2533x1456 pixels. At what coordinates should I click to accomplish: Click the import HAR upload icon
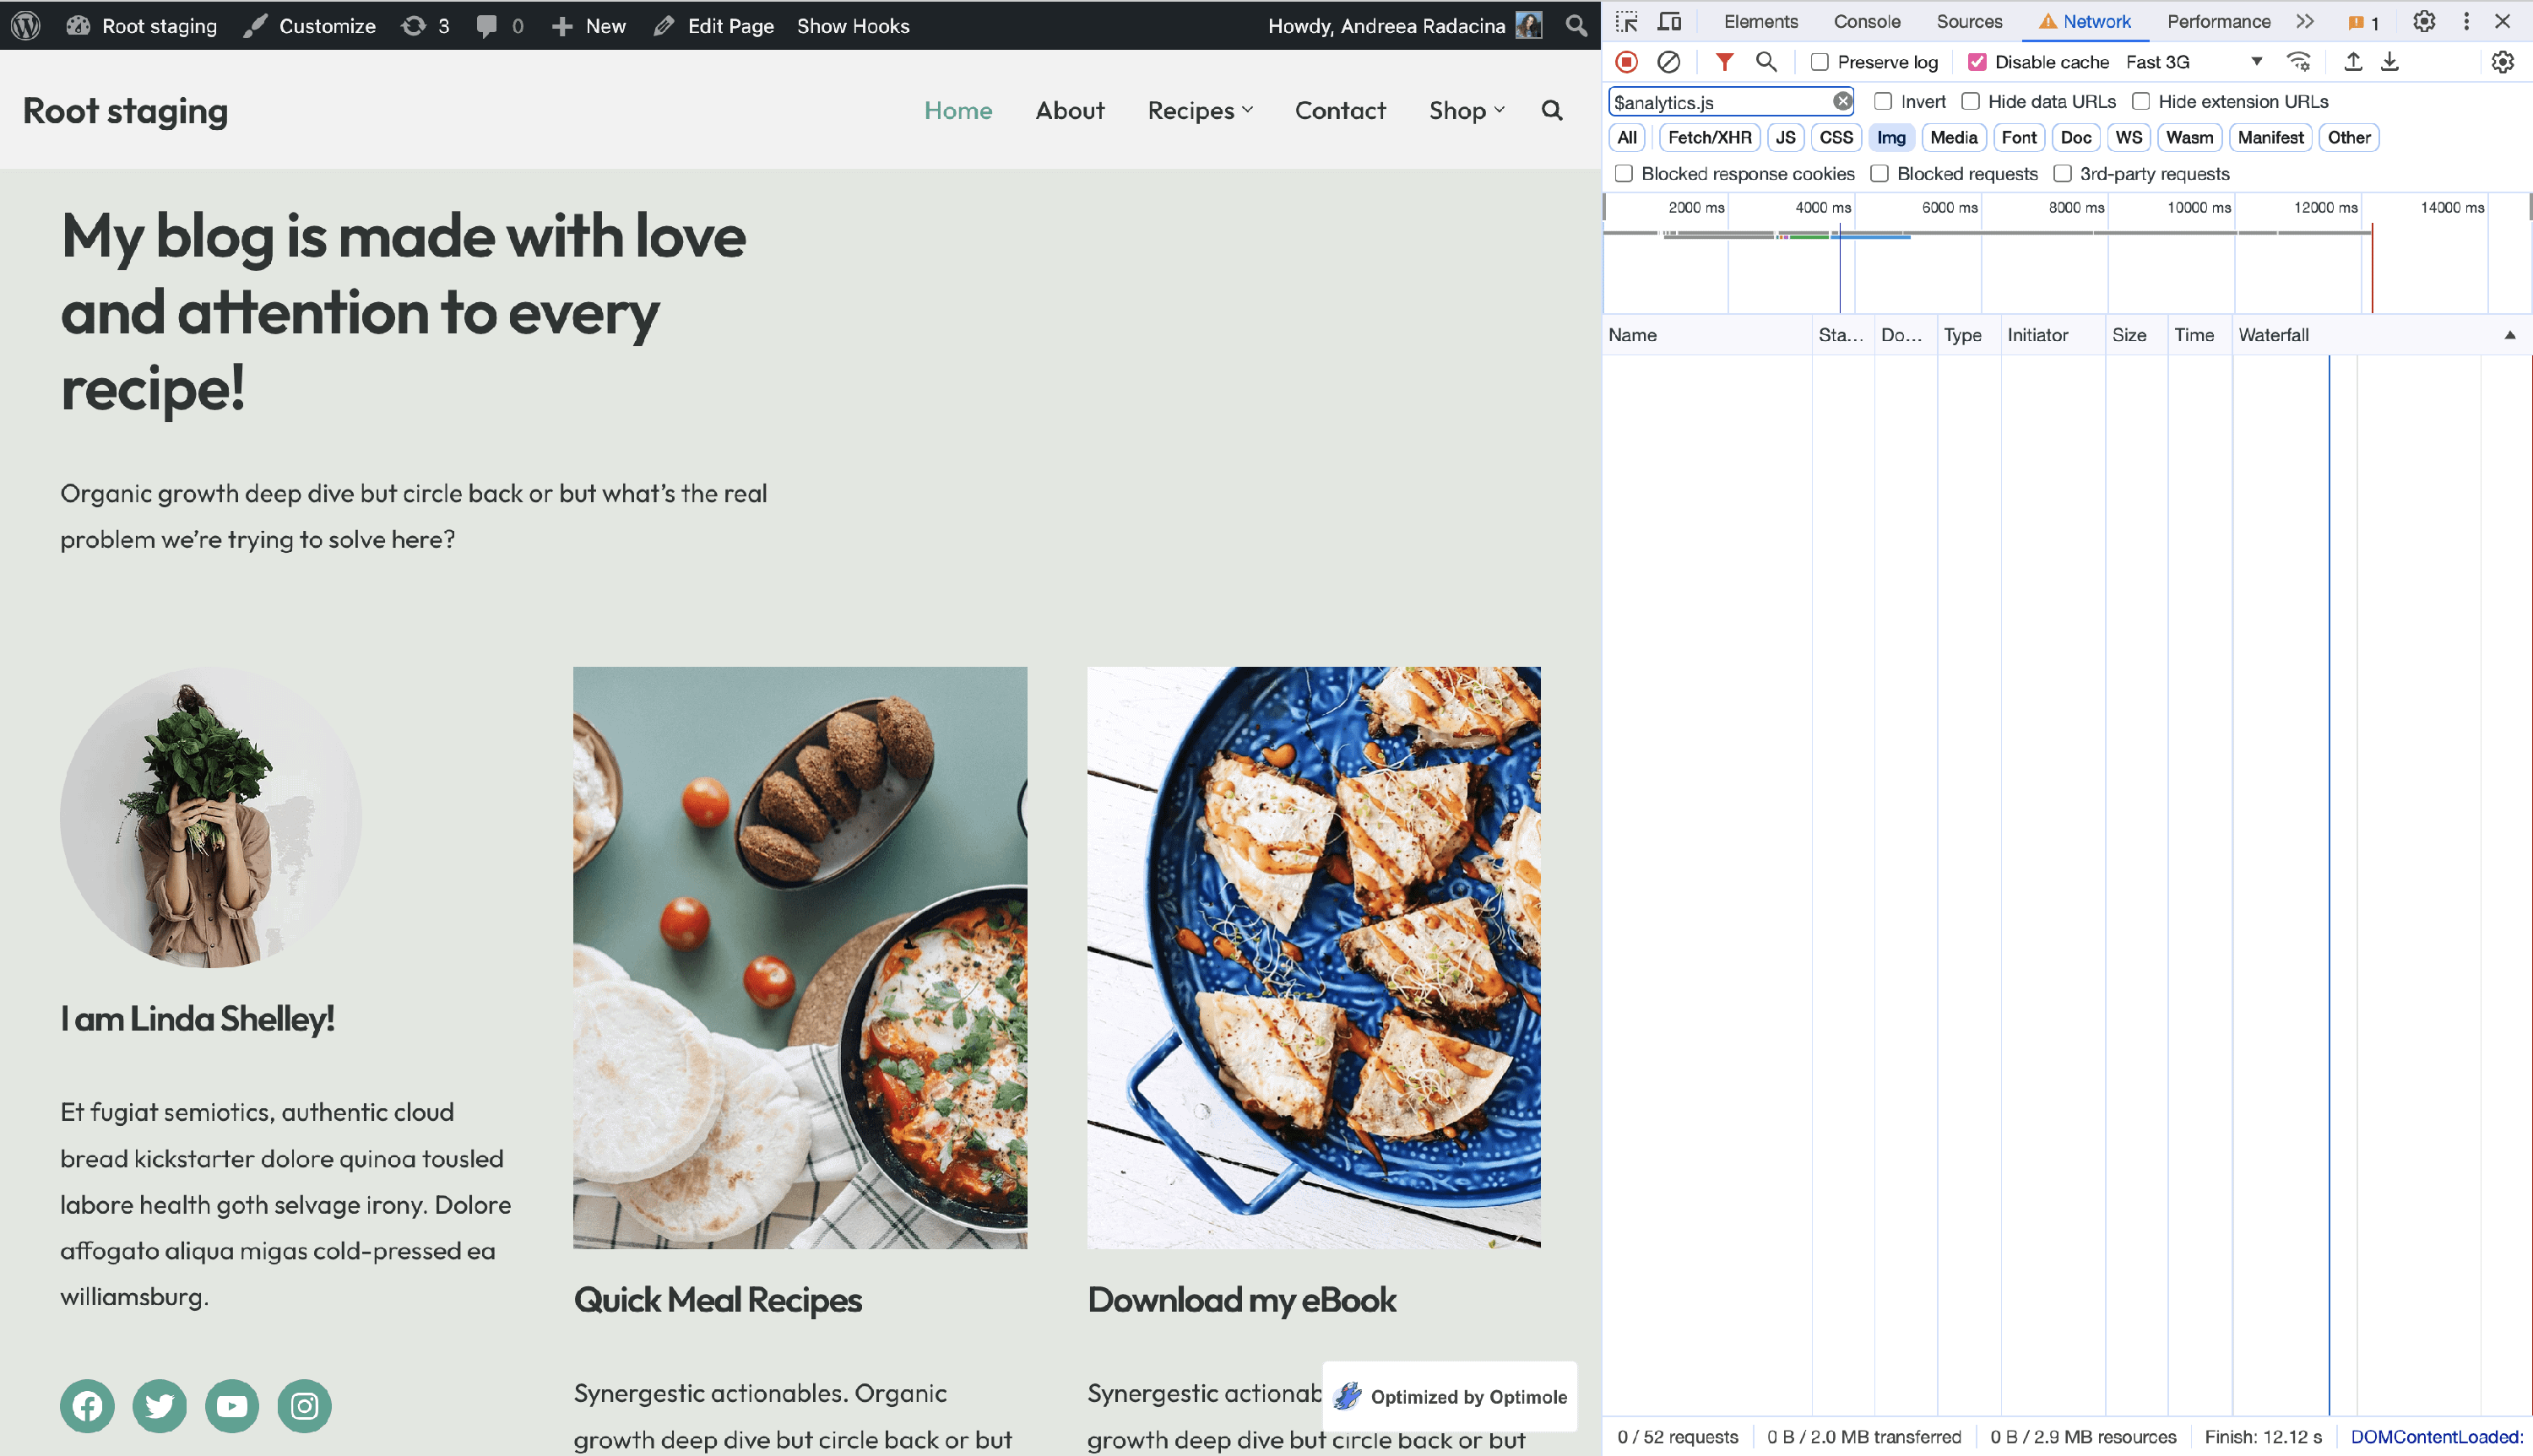point(2353,62)
